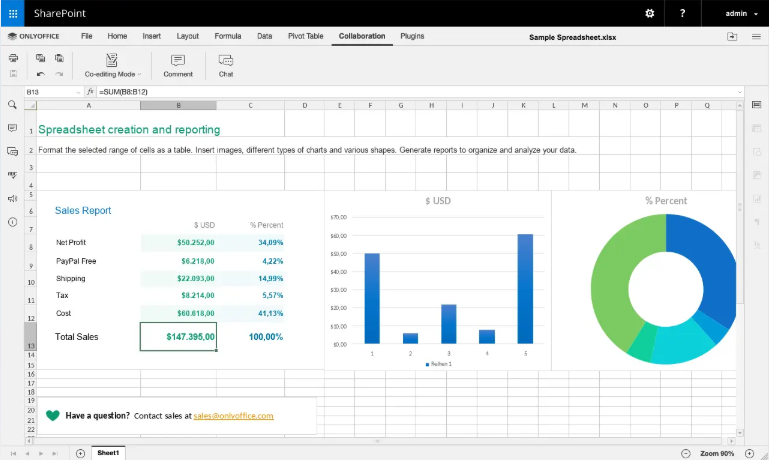Screen dimensions: 769x460
Task: Click the open file location icon
Action: coord(732,37)
